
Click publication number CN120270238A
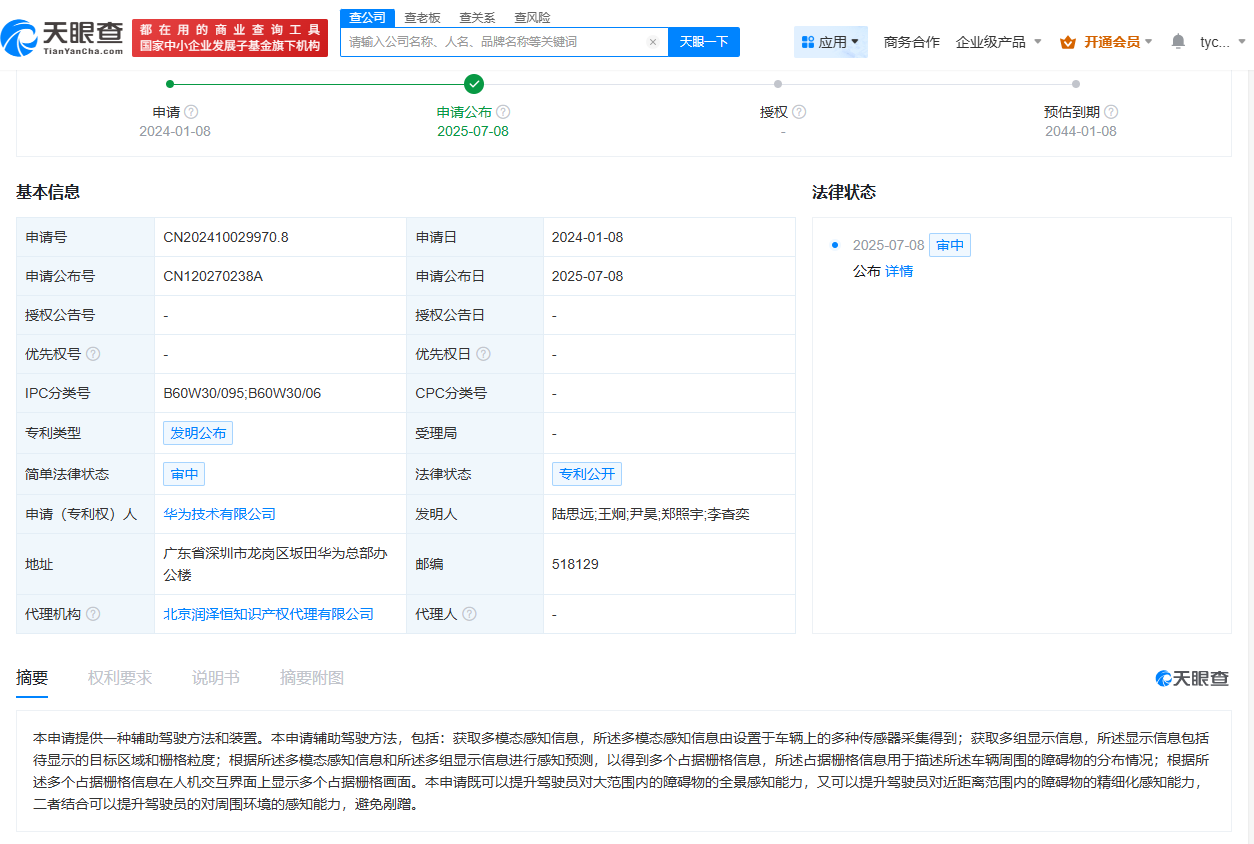[x=213, y=276]
